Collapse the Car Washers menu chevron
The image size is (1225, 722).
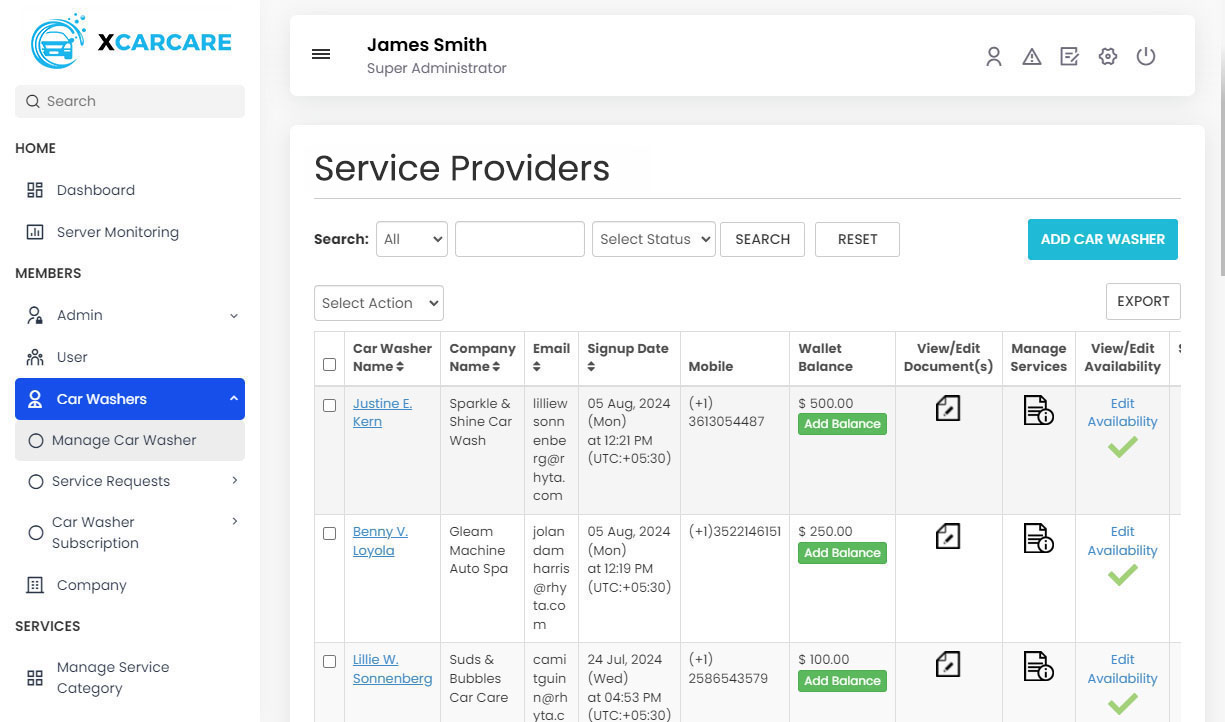click(234, 399)
